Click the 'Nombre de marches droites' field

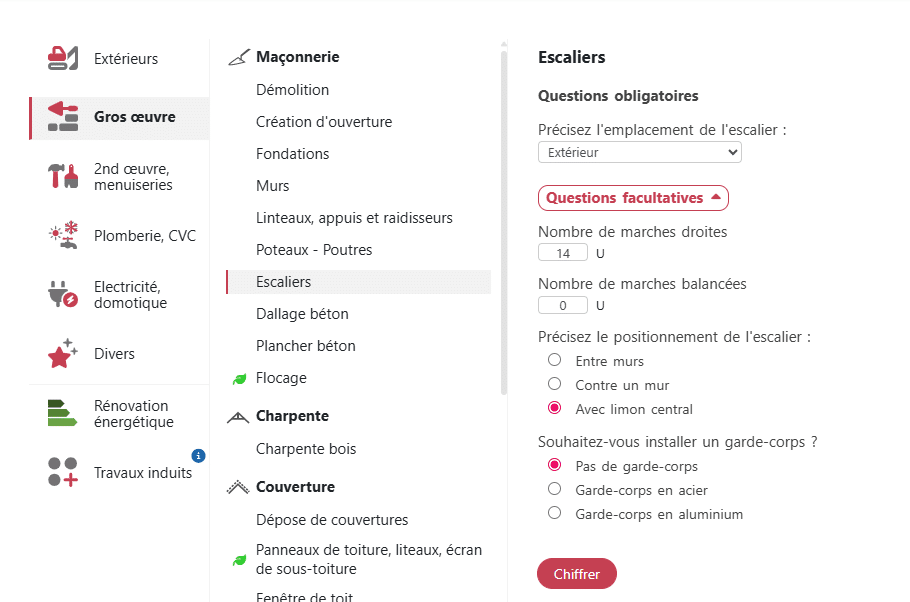tap(563, 253)
